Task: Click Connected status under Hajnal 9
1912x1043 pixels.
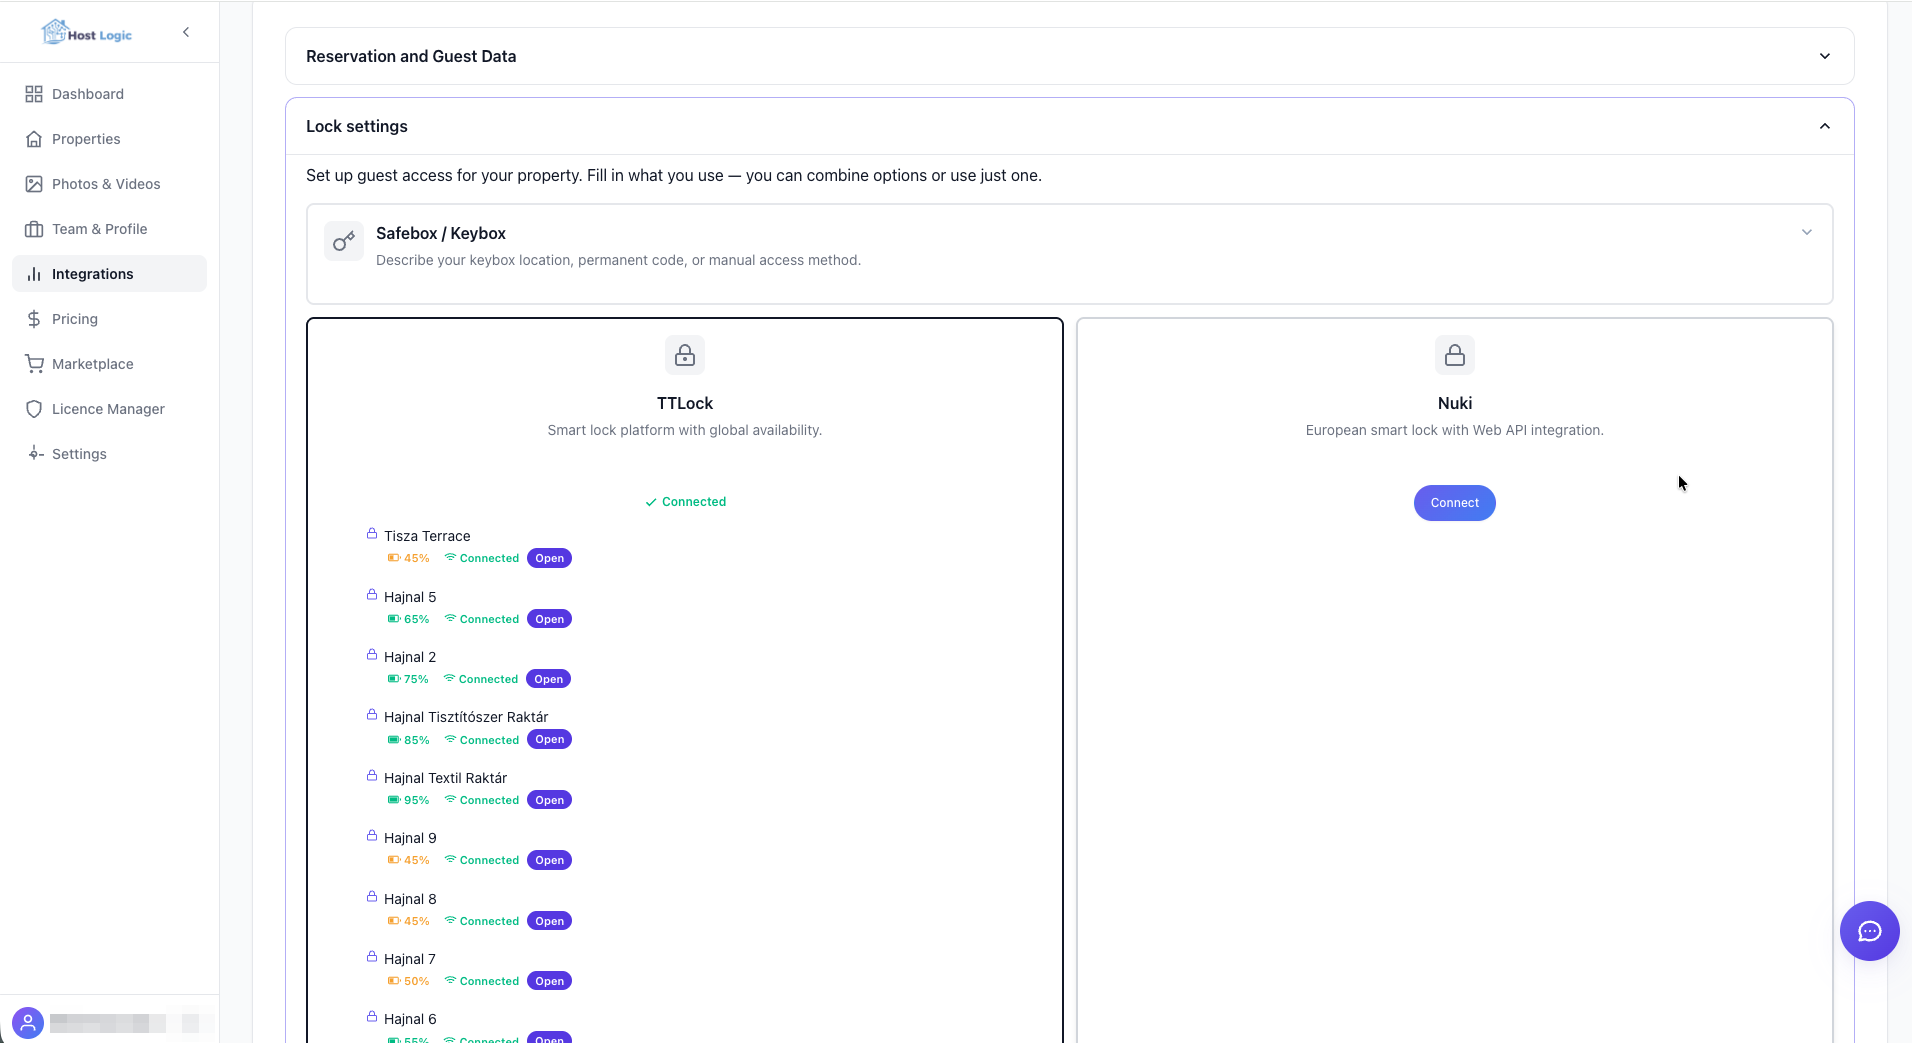Action: point(489,860)
